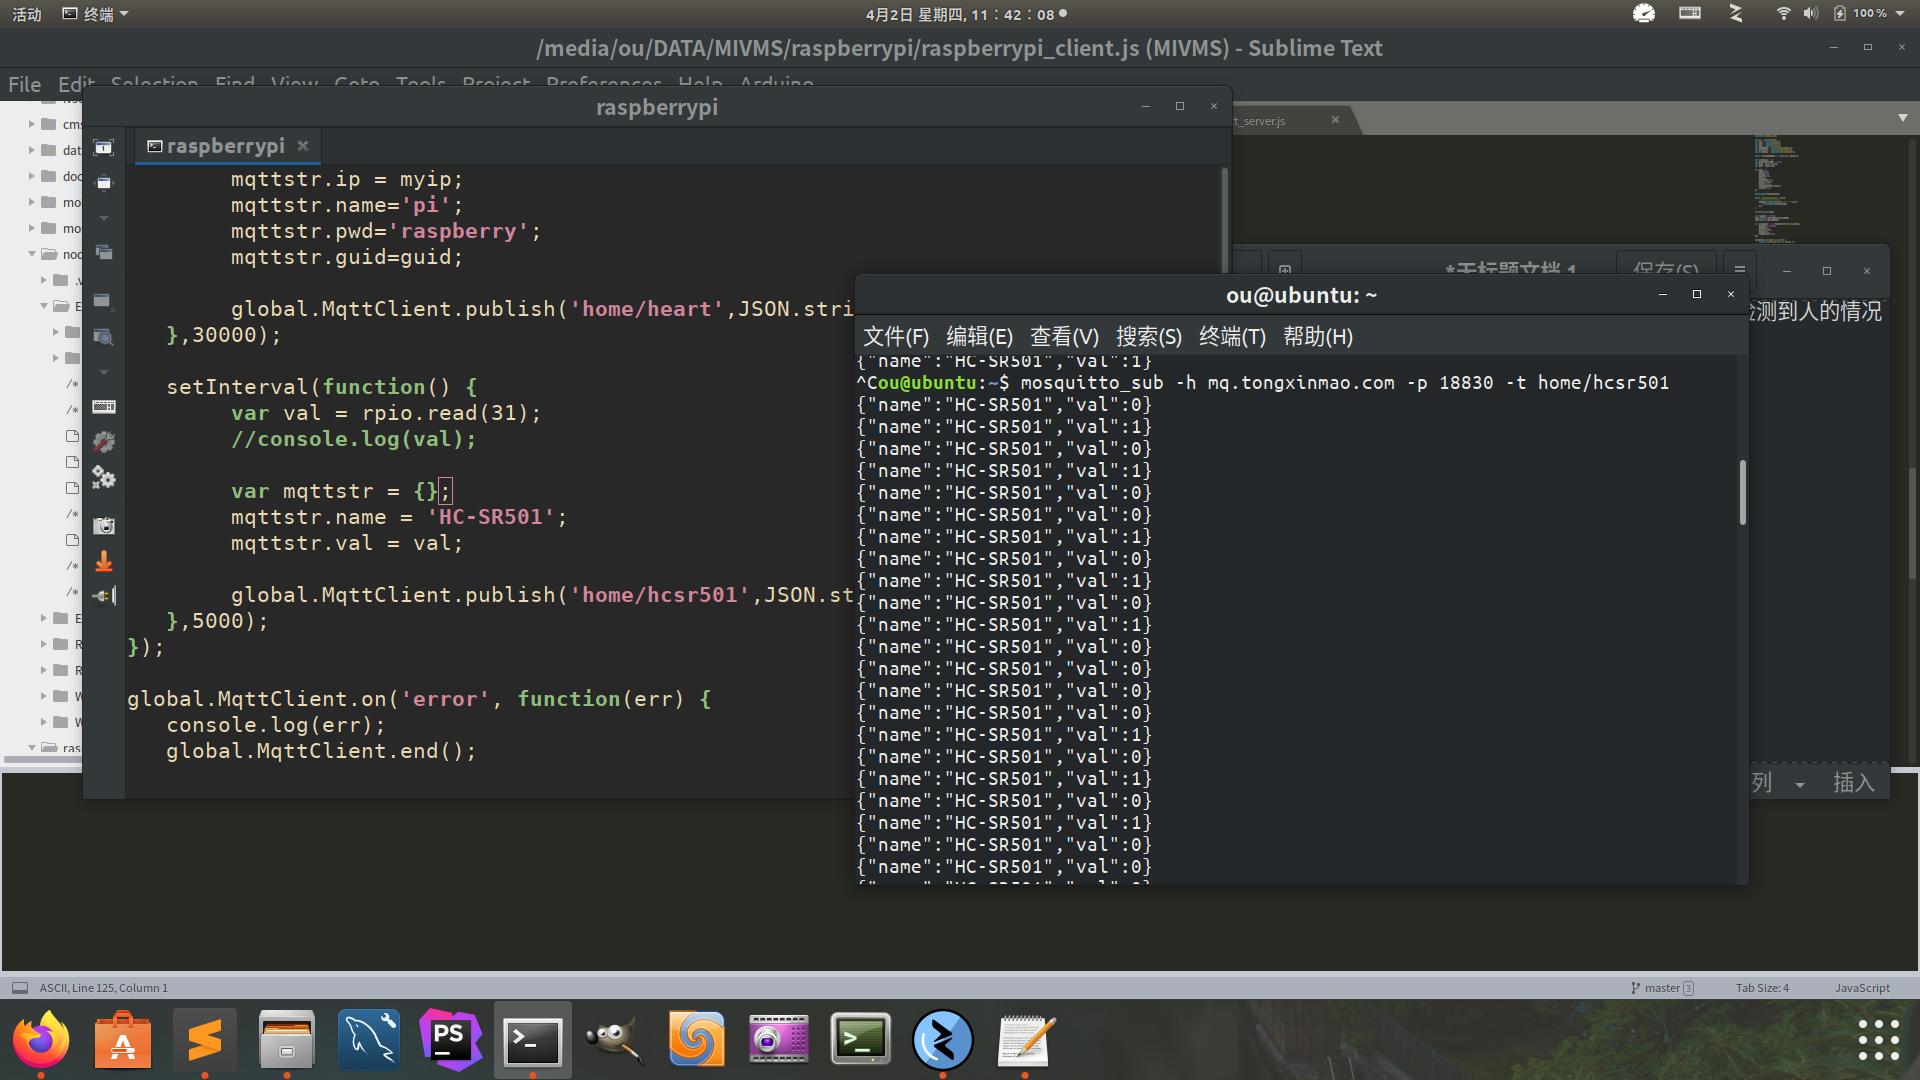
Task: Click Tab Size: 4 in the status bar
Action: pos(1761,988)
